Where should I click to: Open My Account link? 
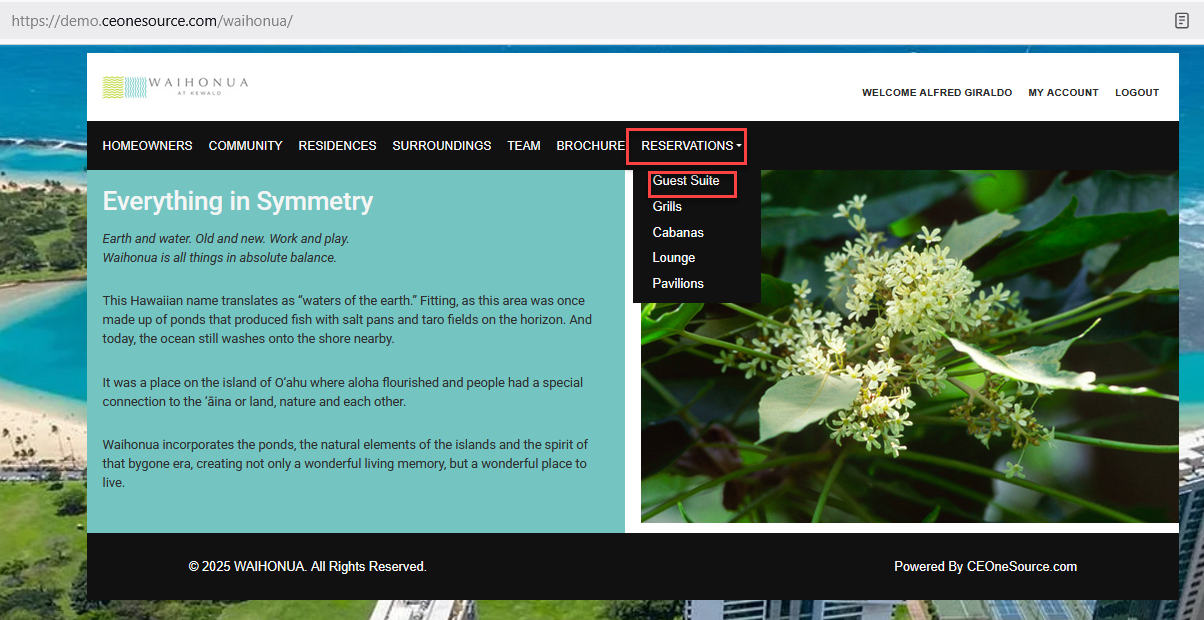(1063, 93)
